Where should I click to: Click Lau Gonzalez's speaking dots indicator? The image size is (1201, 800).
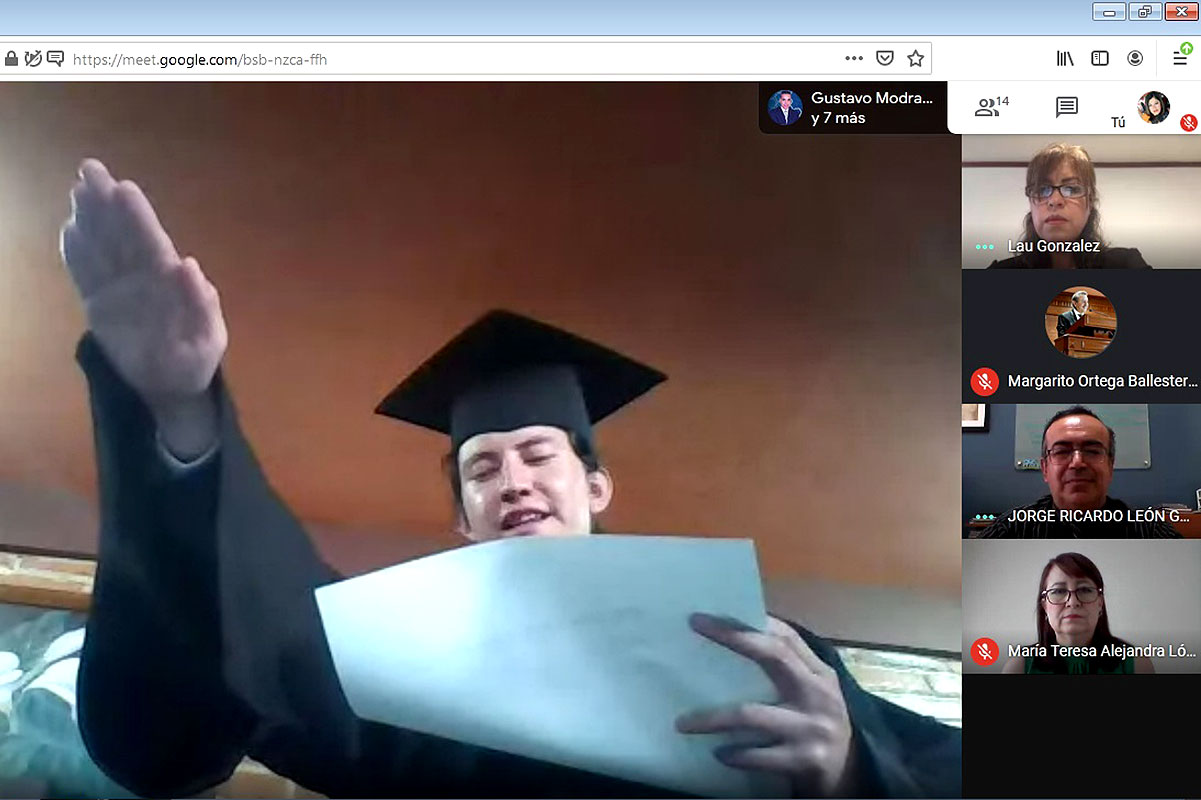[985, 247]
